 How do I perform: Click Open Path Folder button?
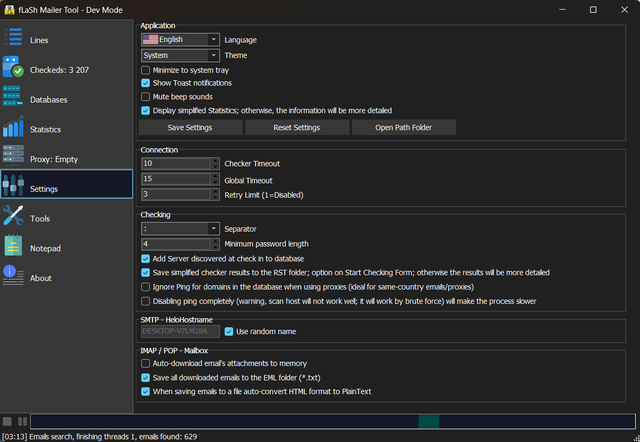coord(404,127)
